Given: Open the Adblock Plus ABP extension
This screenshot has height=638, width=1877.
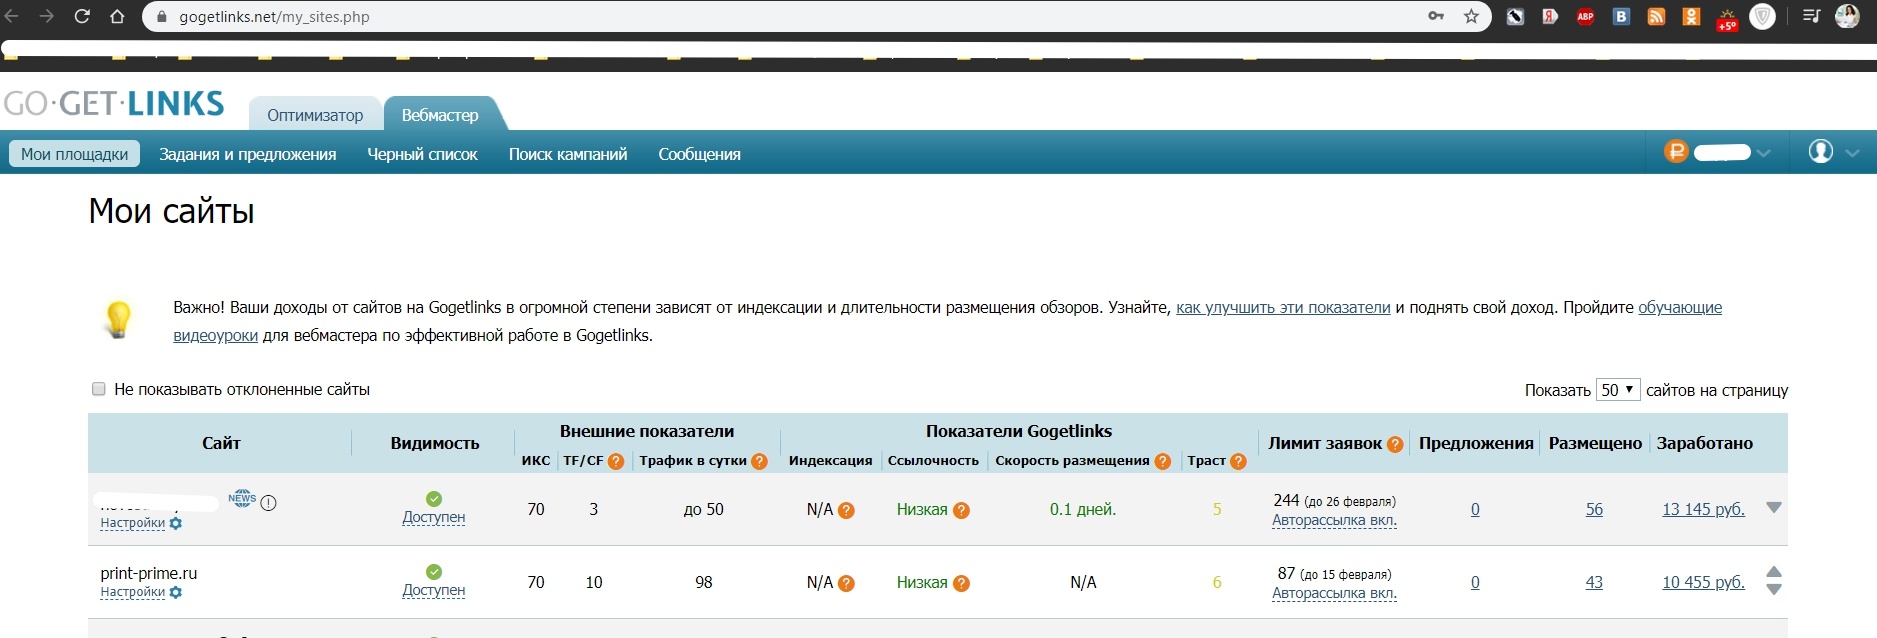Looking at the screenshot, I should click(x=1585, y=16).
